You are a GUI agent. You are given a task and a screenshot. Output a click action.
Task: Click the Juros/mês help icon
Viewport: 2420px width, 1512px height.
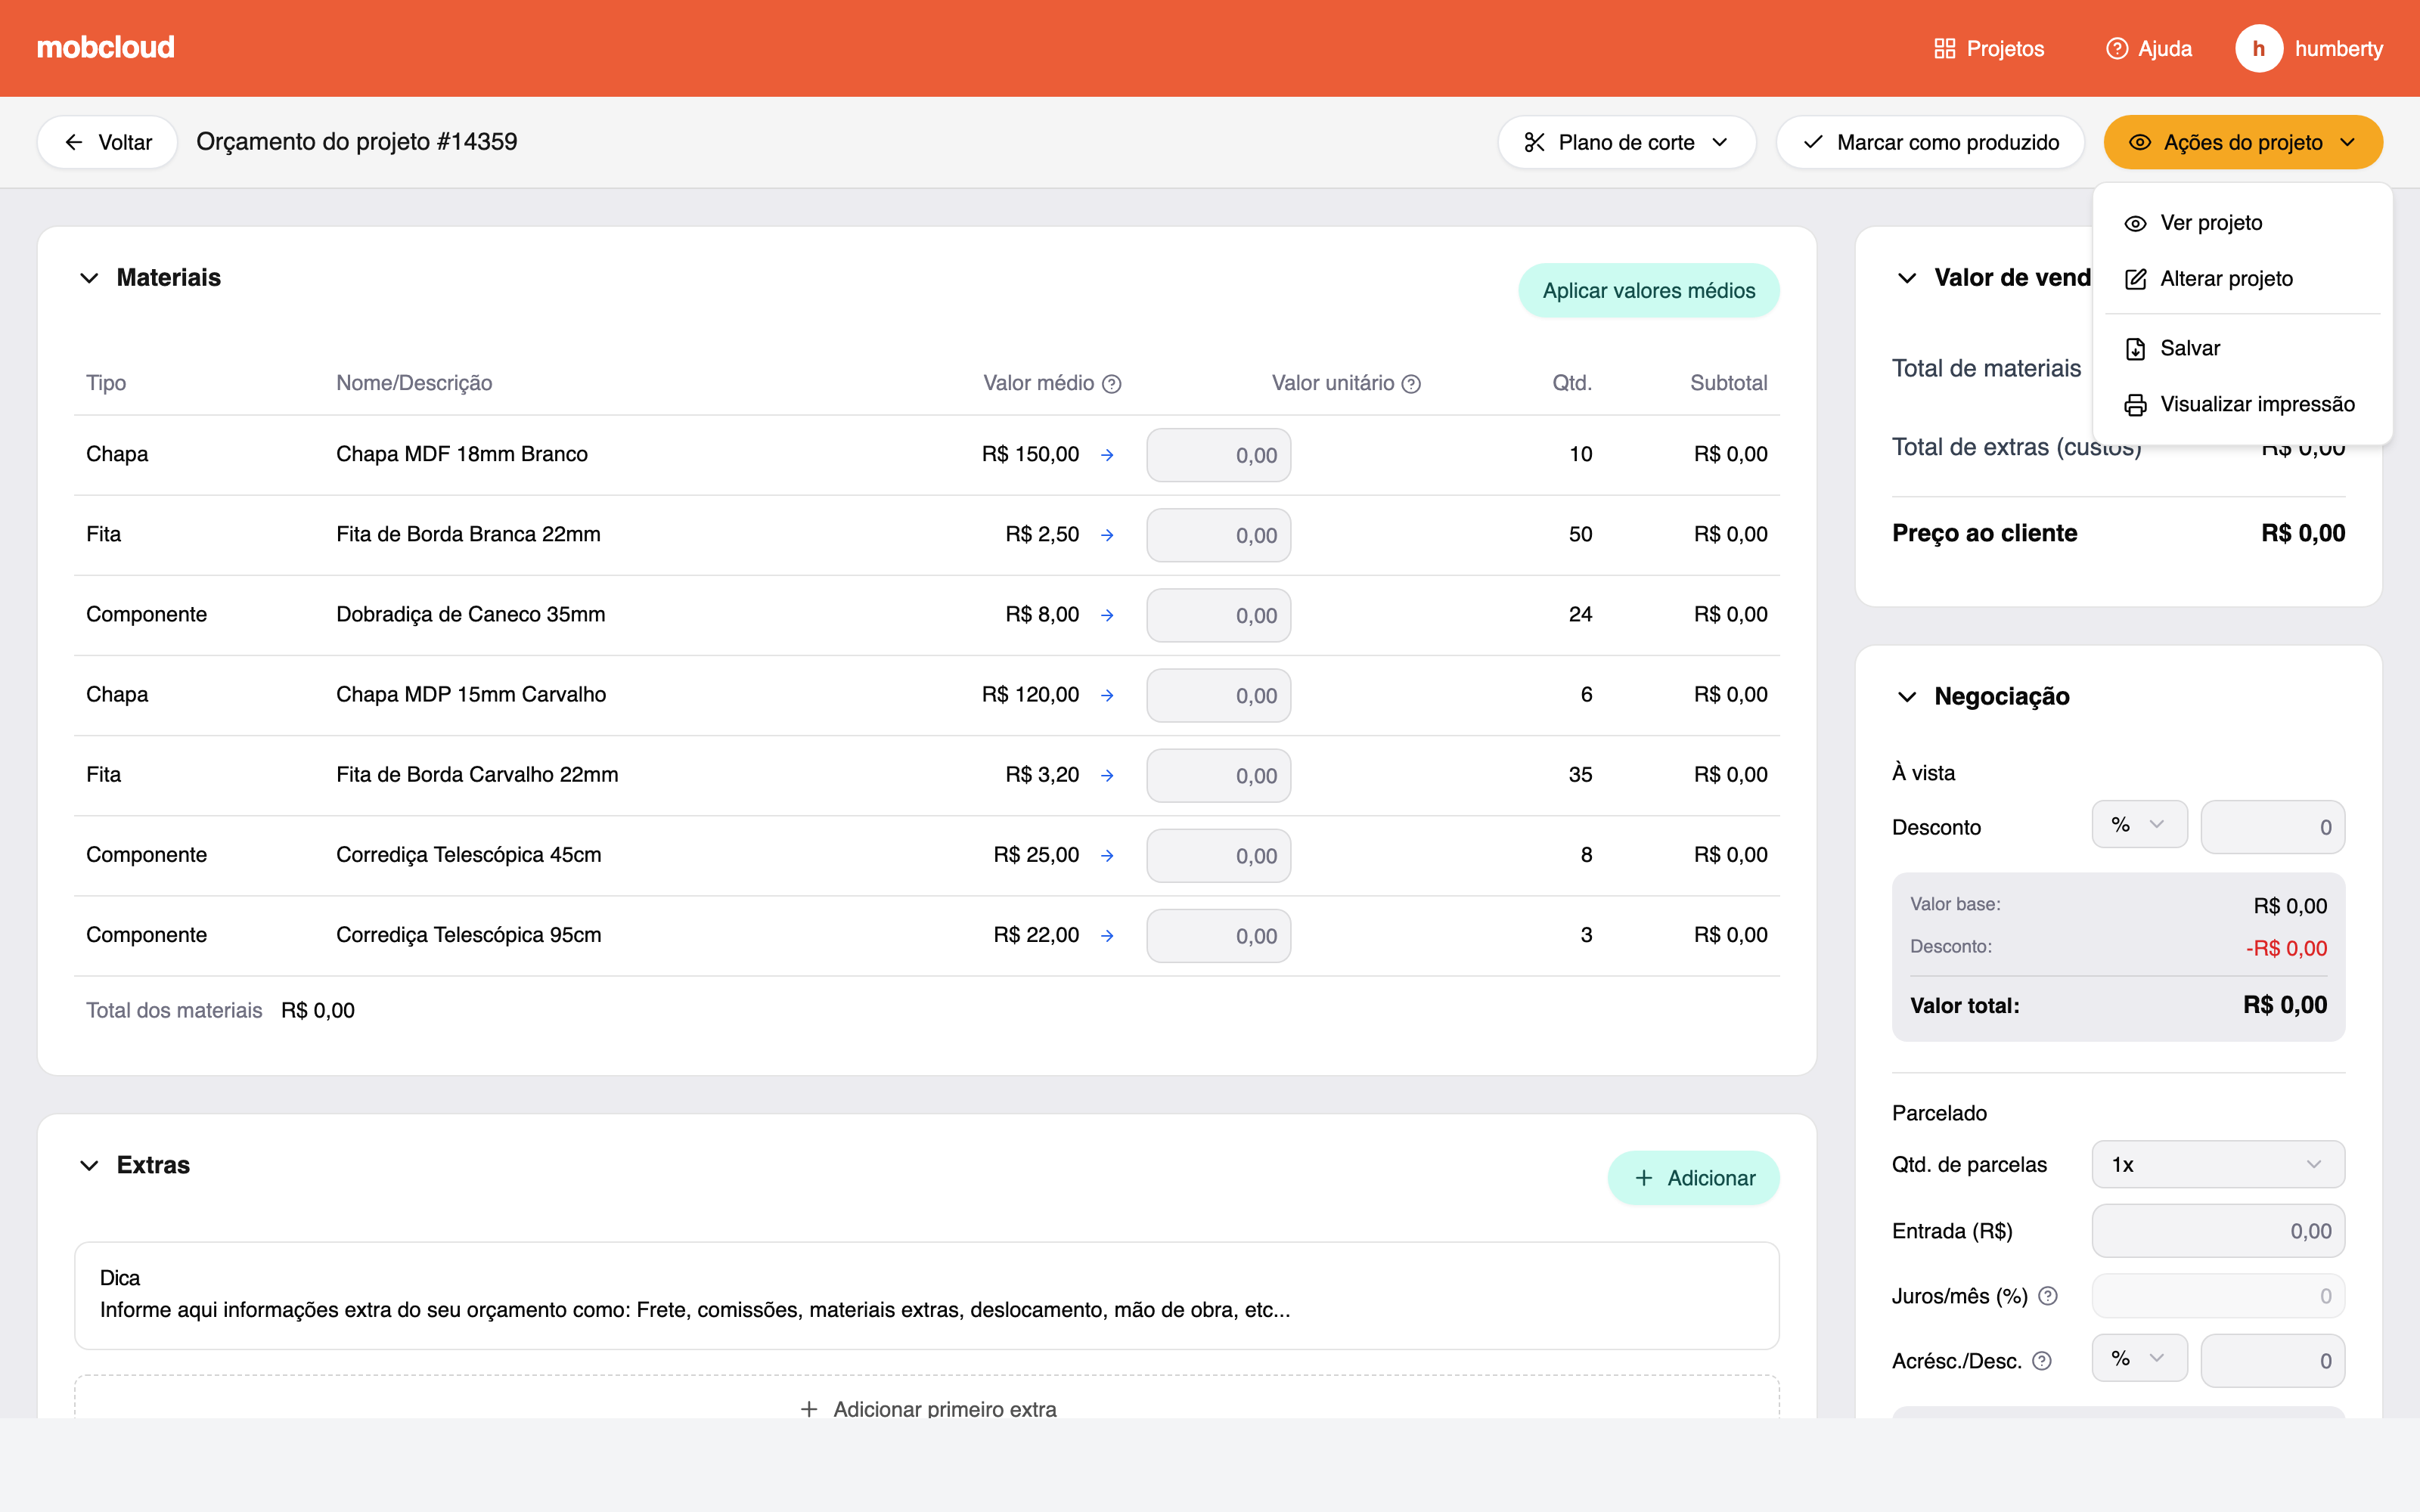point(2047,1296)
